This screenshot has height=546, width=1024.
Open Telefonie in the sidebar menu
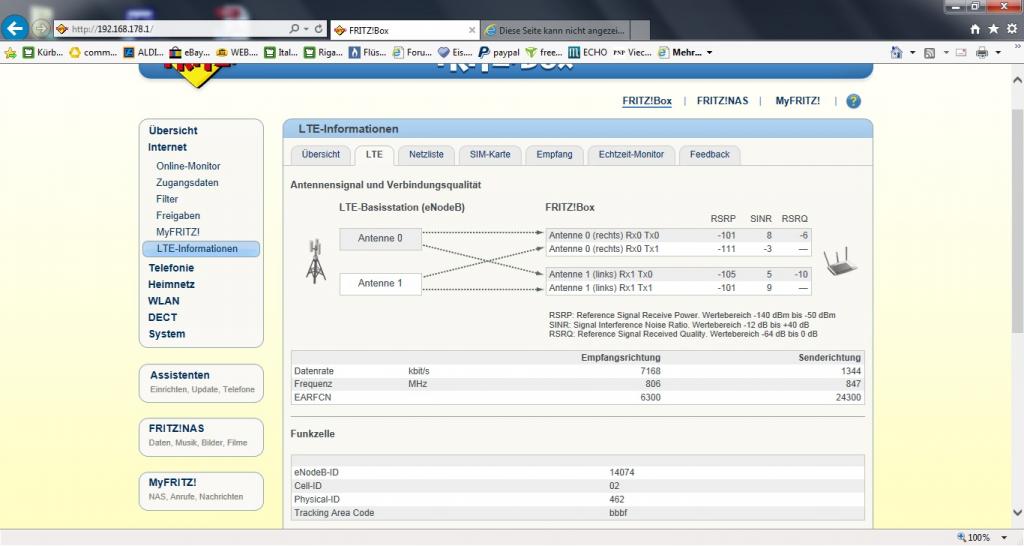[171, 268]
